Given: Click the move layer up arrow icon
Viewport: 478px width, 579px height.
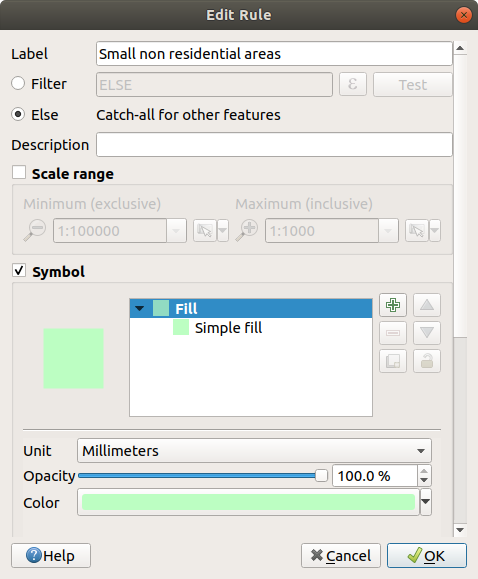Looking at the screenshot, I should (x=427, y=305).
